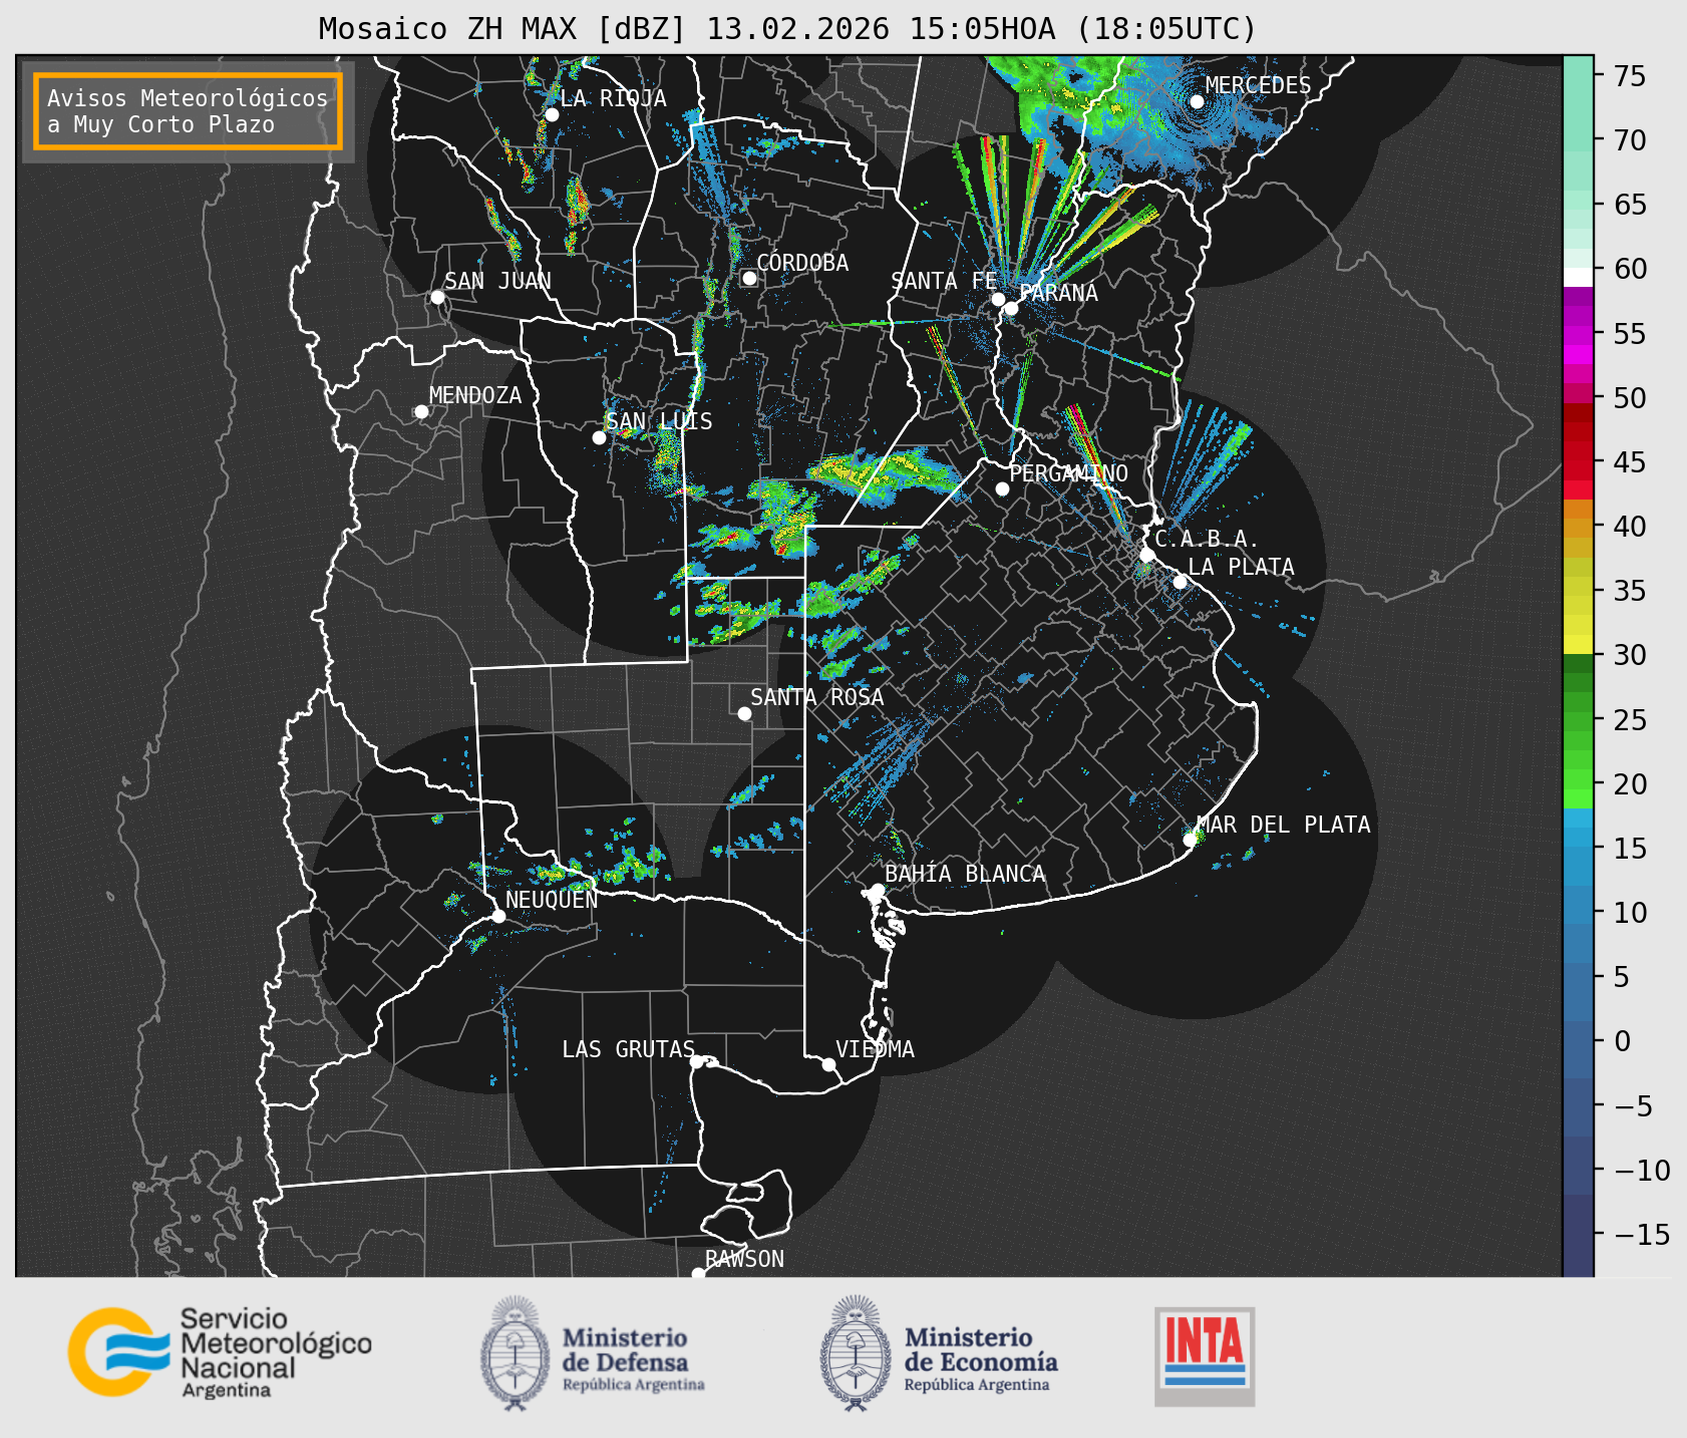Select the Córdoba city marker dot
Viewport: 1687px width, 1438px height.
coord(749,278)
